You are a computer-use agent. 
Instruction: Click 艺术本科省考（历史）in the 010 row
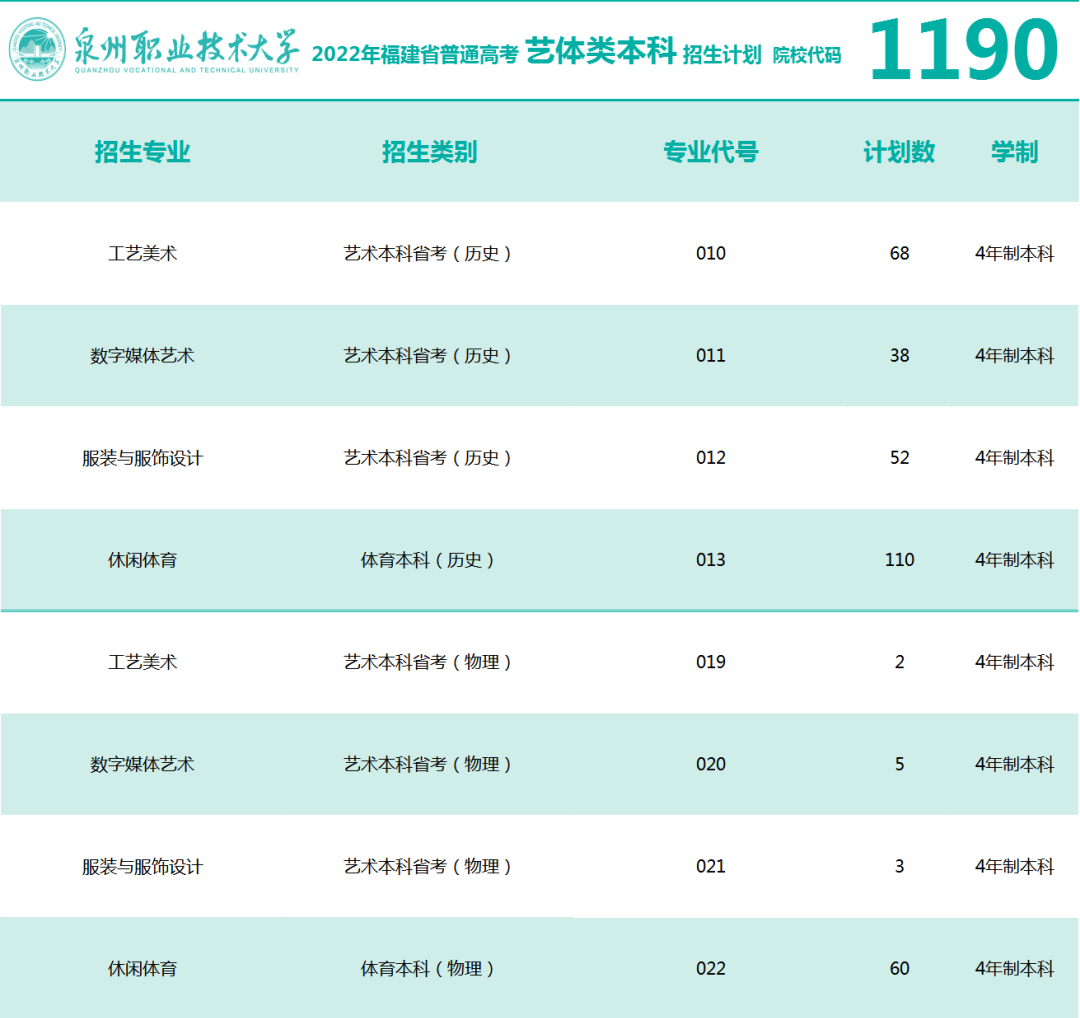[x=427, y=253]
